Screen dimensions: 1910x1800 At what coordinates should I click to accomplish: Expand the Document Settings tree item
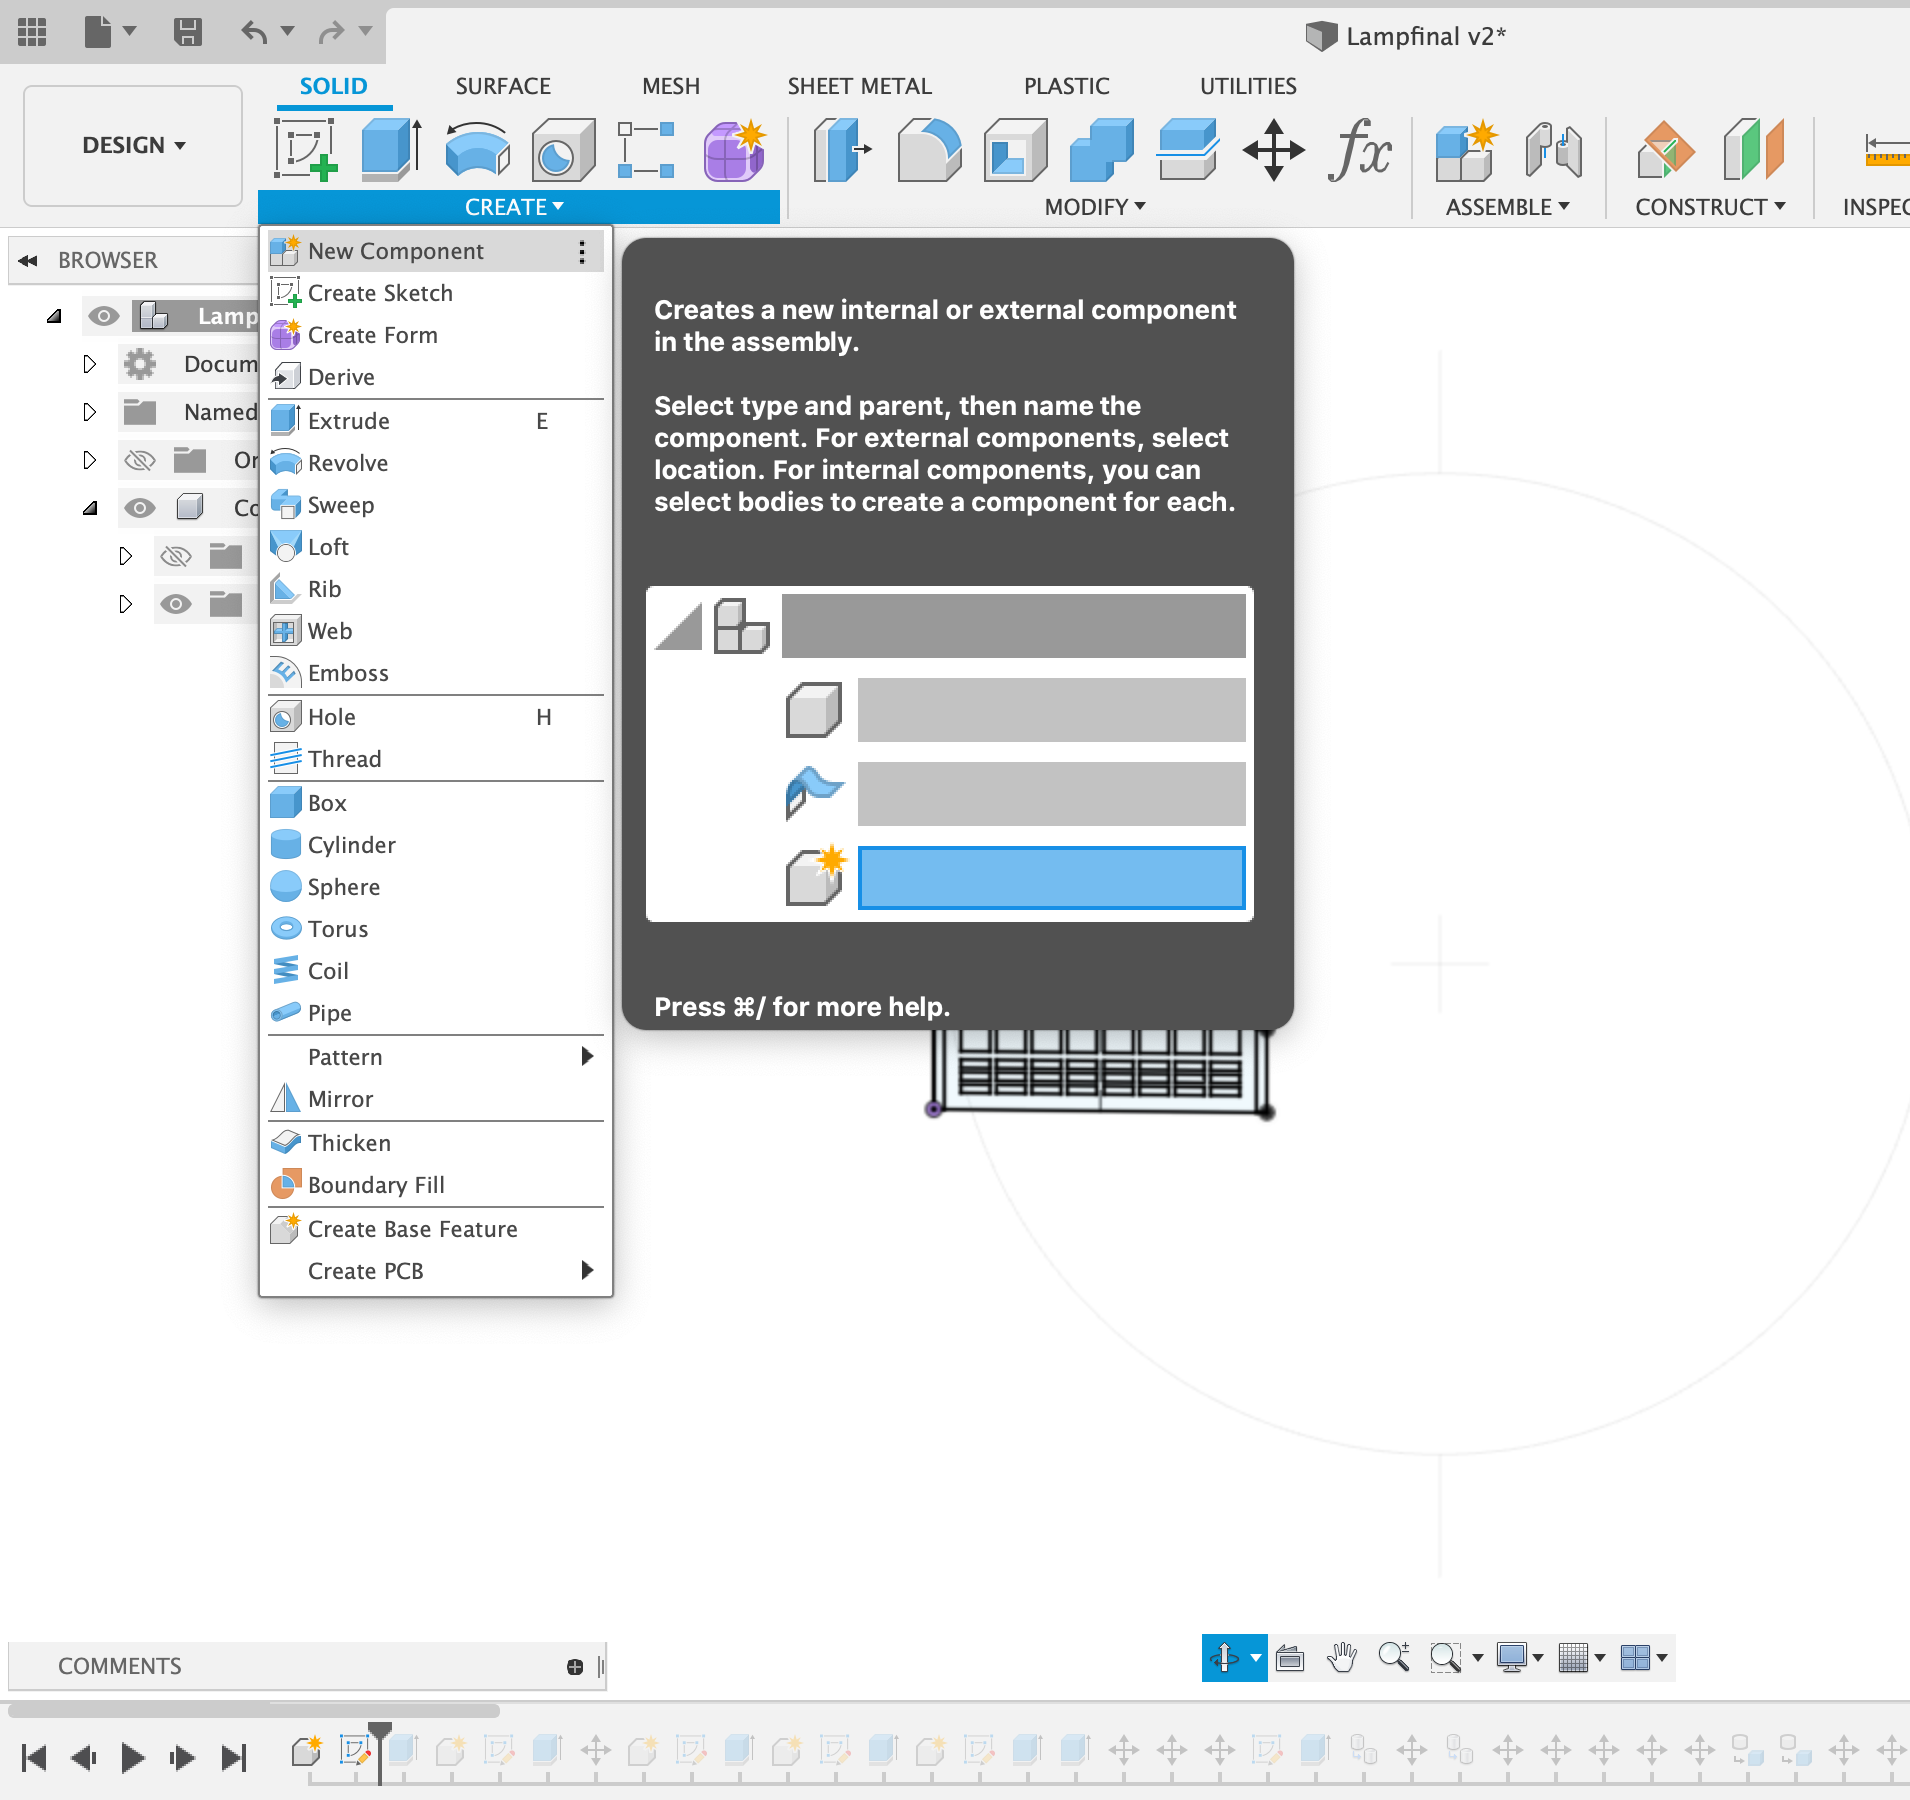pos(90,364)
